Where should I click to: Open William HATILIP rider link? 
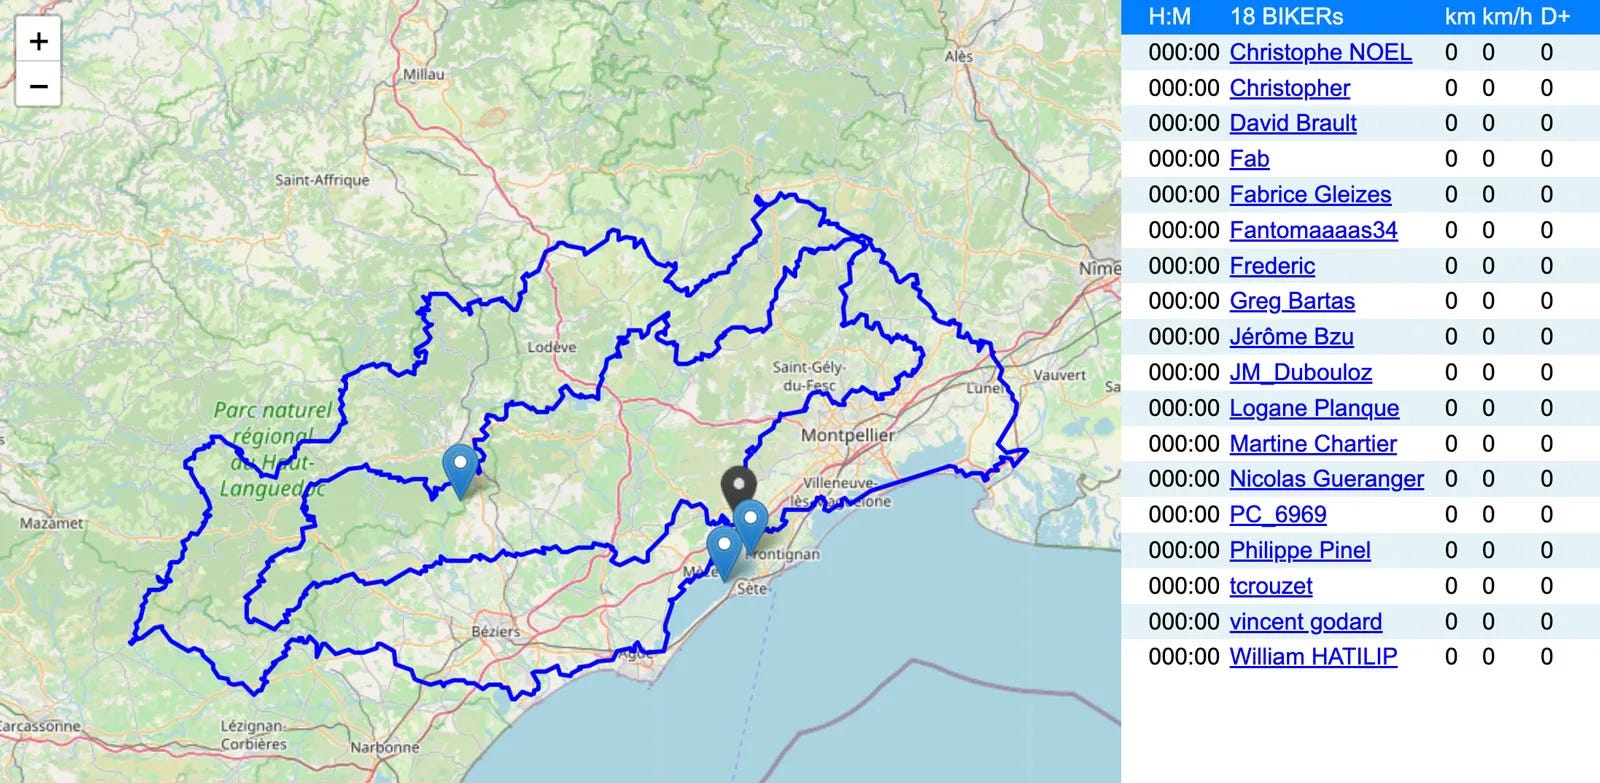coord(1313,657)
